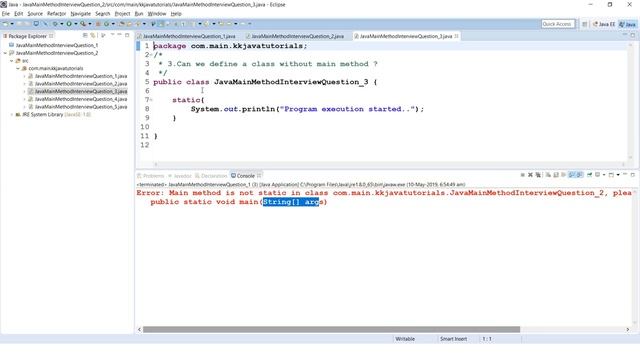
Task: Toggle Show Console on Standard Error
Action: (580, 175)
